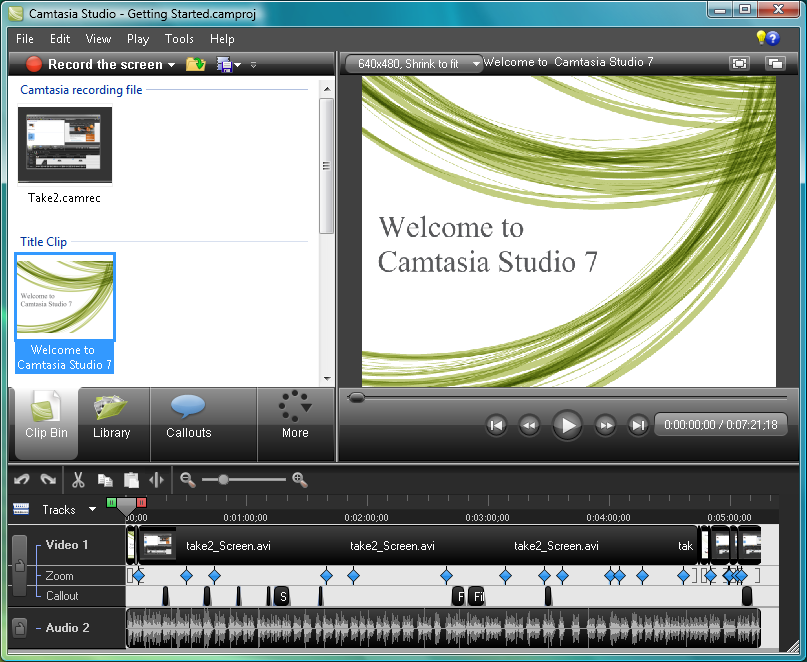This screenshot has width=807, height=662.
Task: Click the Split clip icon
Action: [x=156, y=480]
